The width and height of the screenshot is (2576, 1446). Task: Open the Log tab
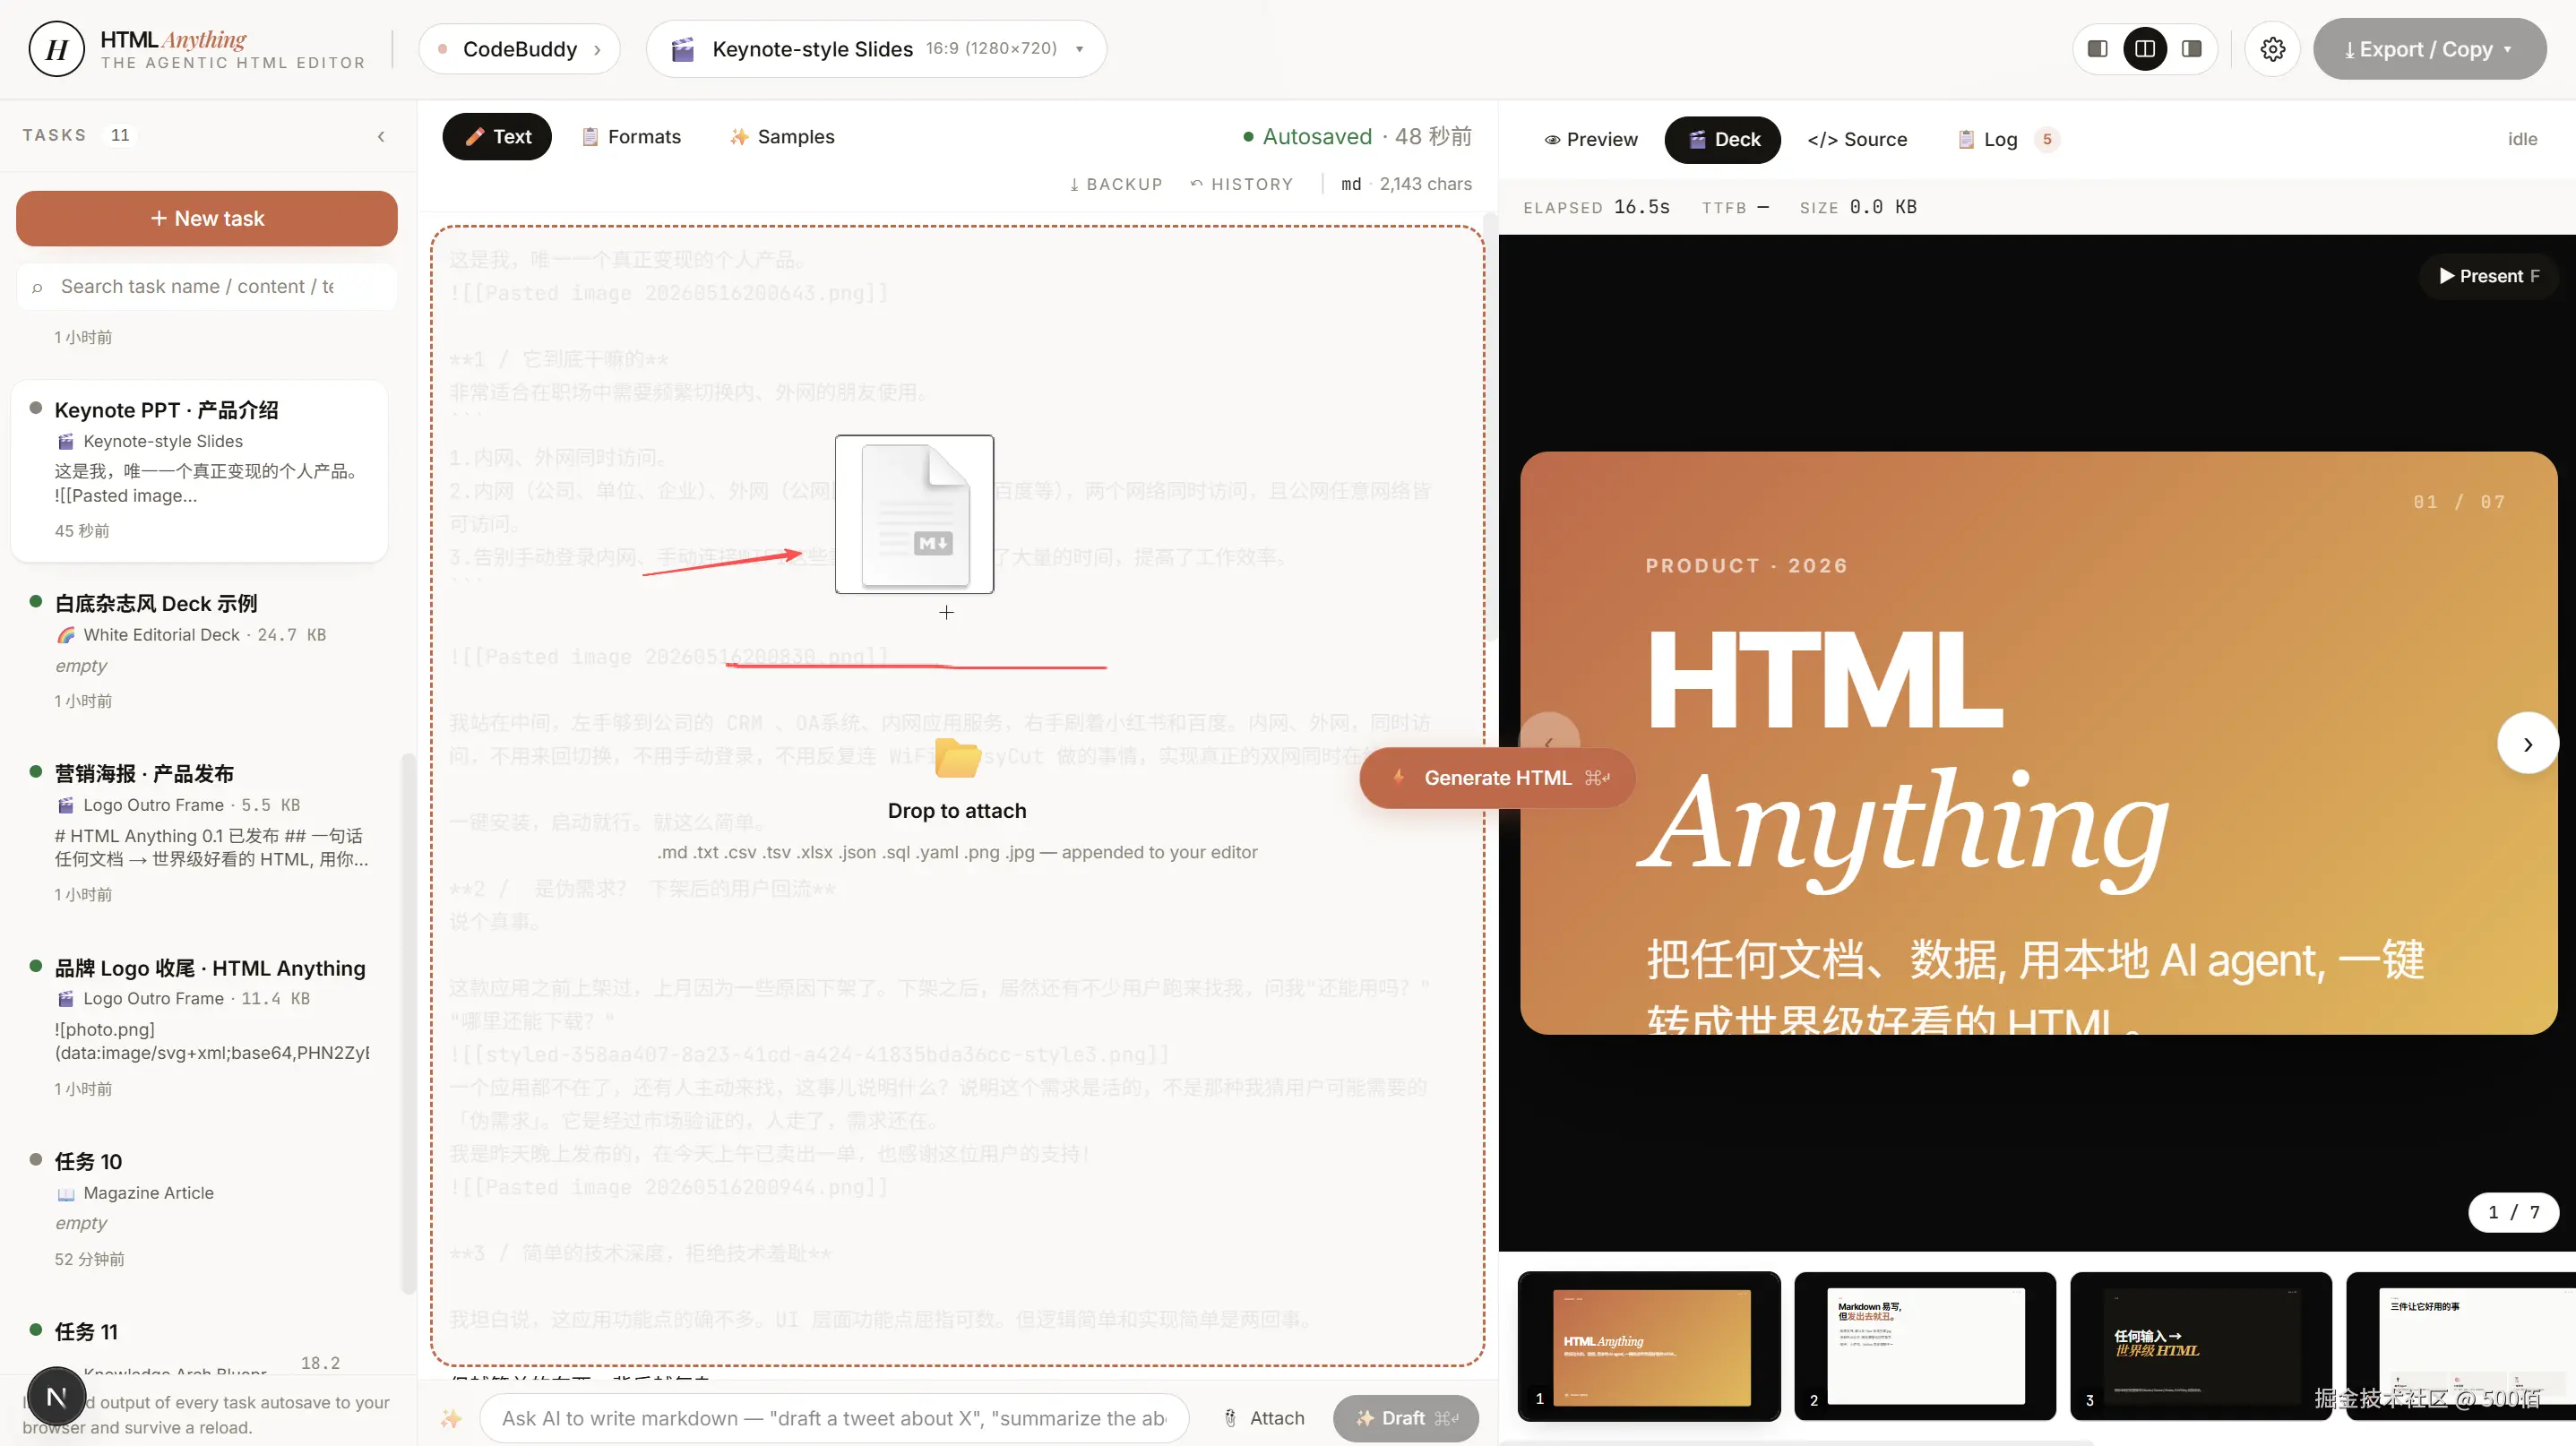(x=2007, y=140)
